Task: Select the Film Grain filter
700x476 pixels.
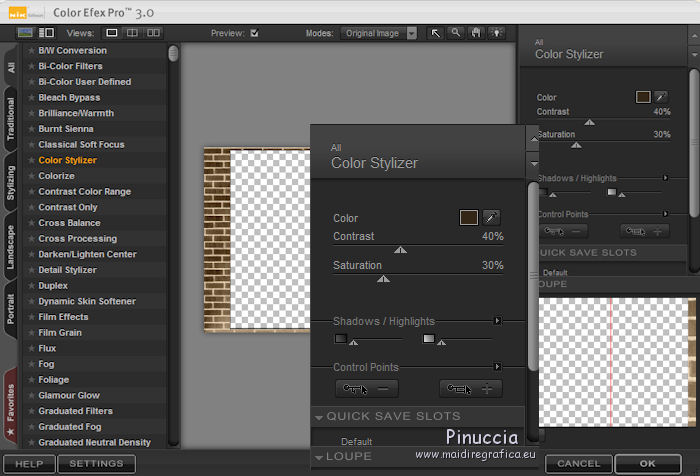Action: click(x=60, y=332)
